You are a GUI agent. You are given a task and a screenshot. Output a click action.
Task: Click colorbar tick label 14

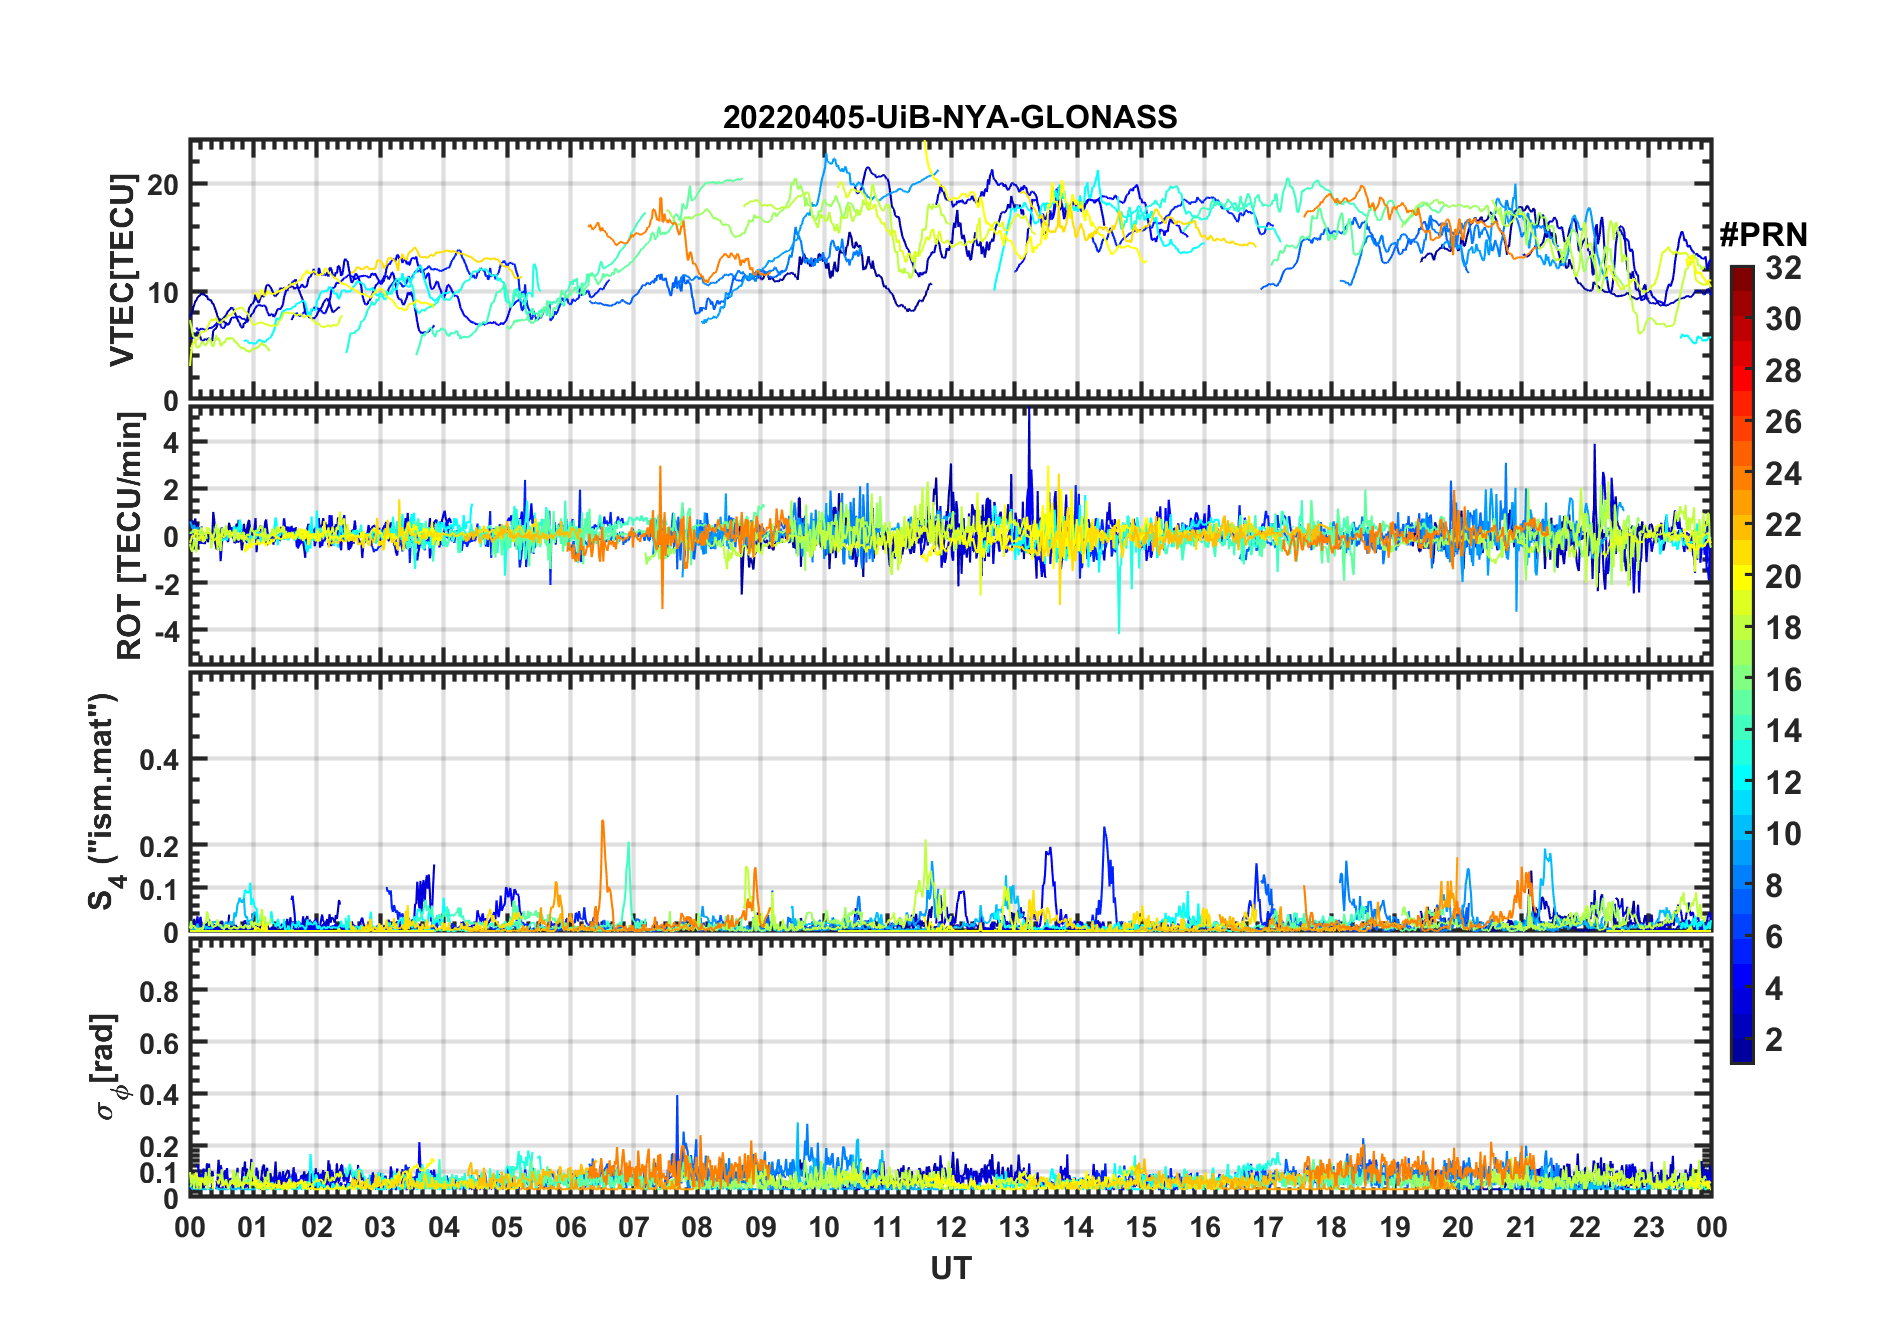click(1783, 731)
